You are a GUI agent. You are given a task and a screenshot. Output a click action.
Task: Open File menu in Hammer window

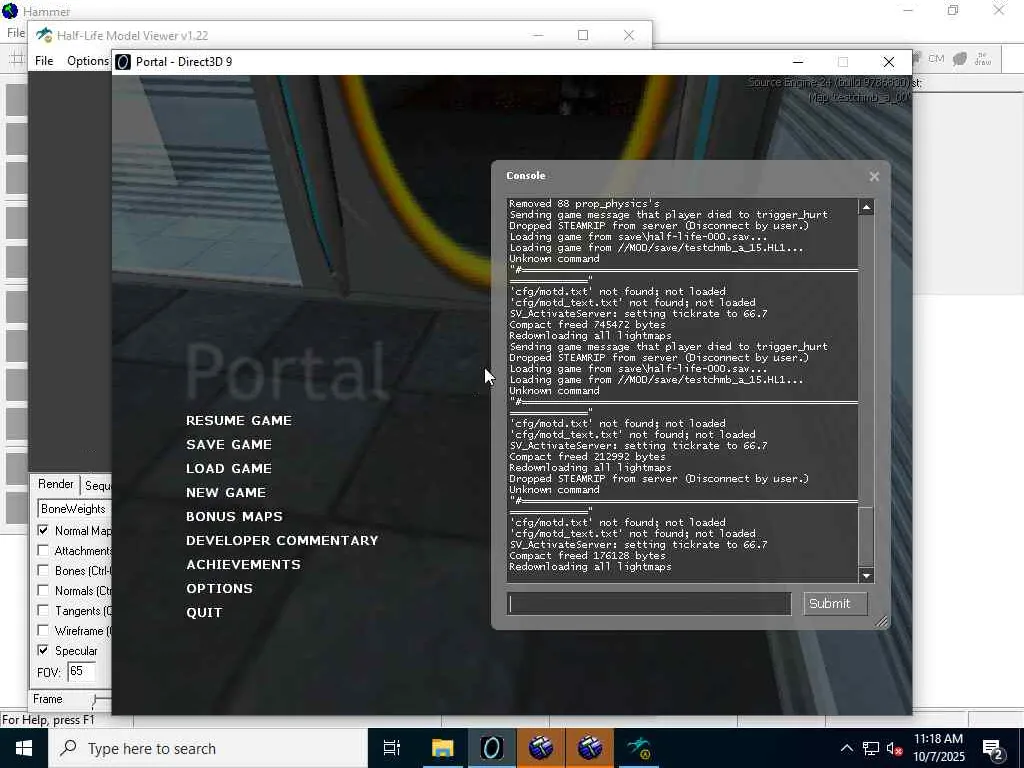point(16,33)
